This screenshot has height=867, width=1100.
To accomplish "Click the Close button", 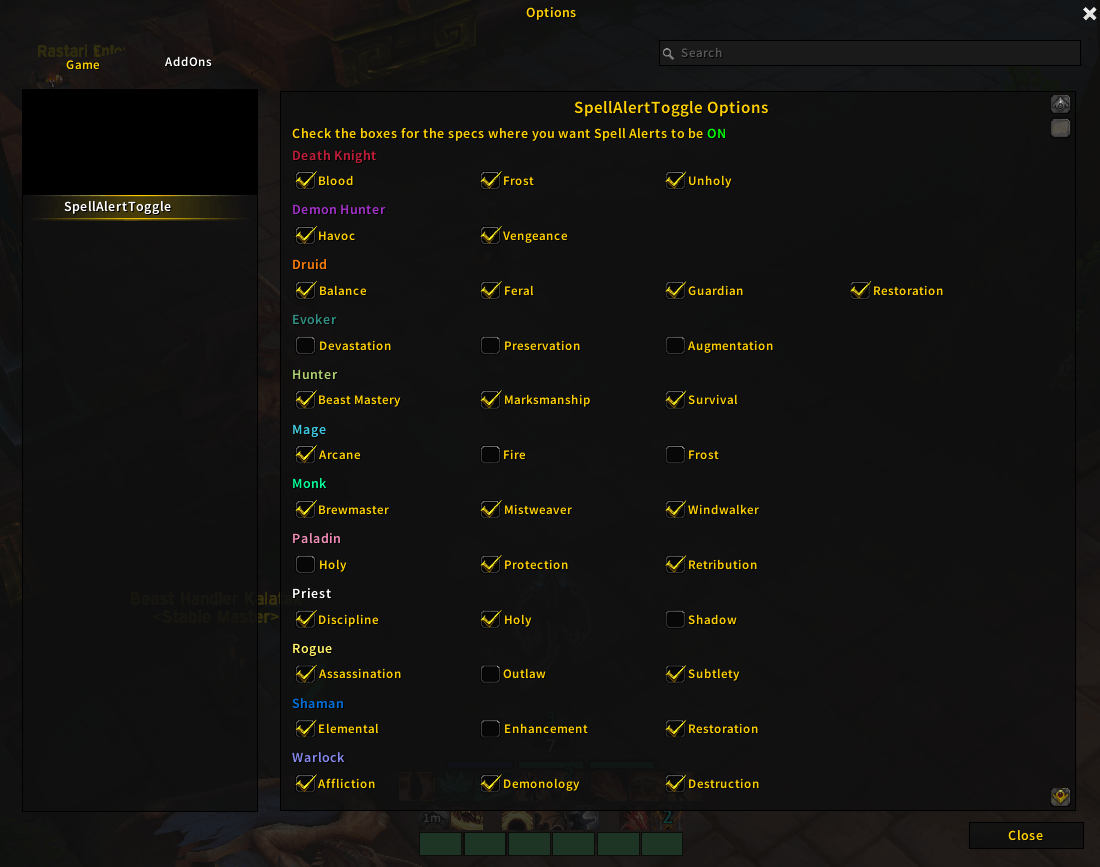I will click(x=1026, y=835).
